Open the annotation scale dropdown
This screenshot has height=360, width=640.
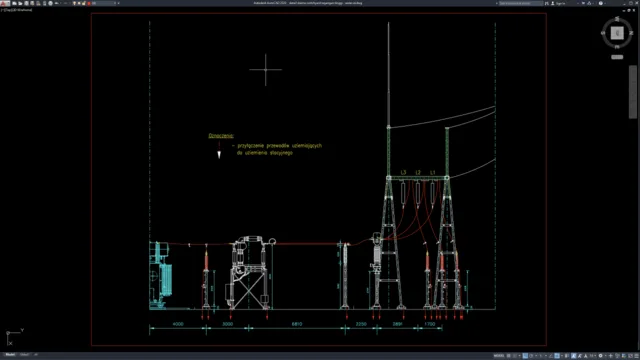[x=593, y=356]
